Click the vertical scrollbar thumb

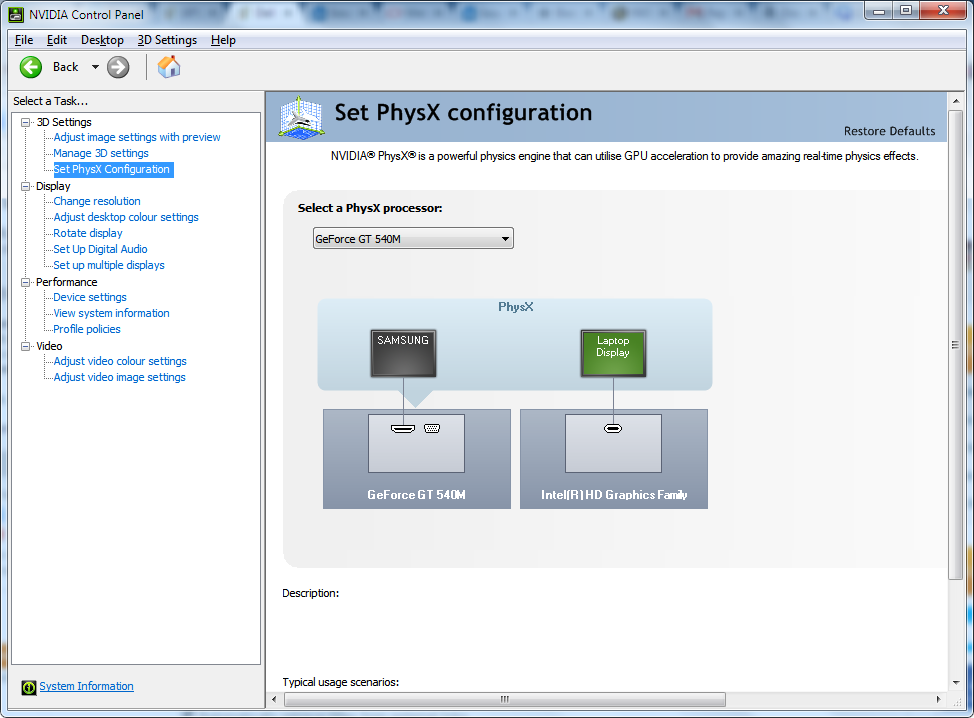click(x=955, y=345)
